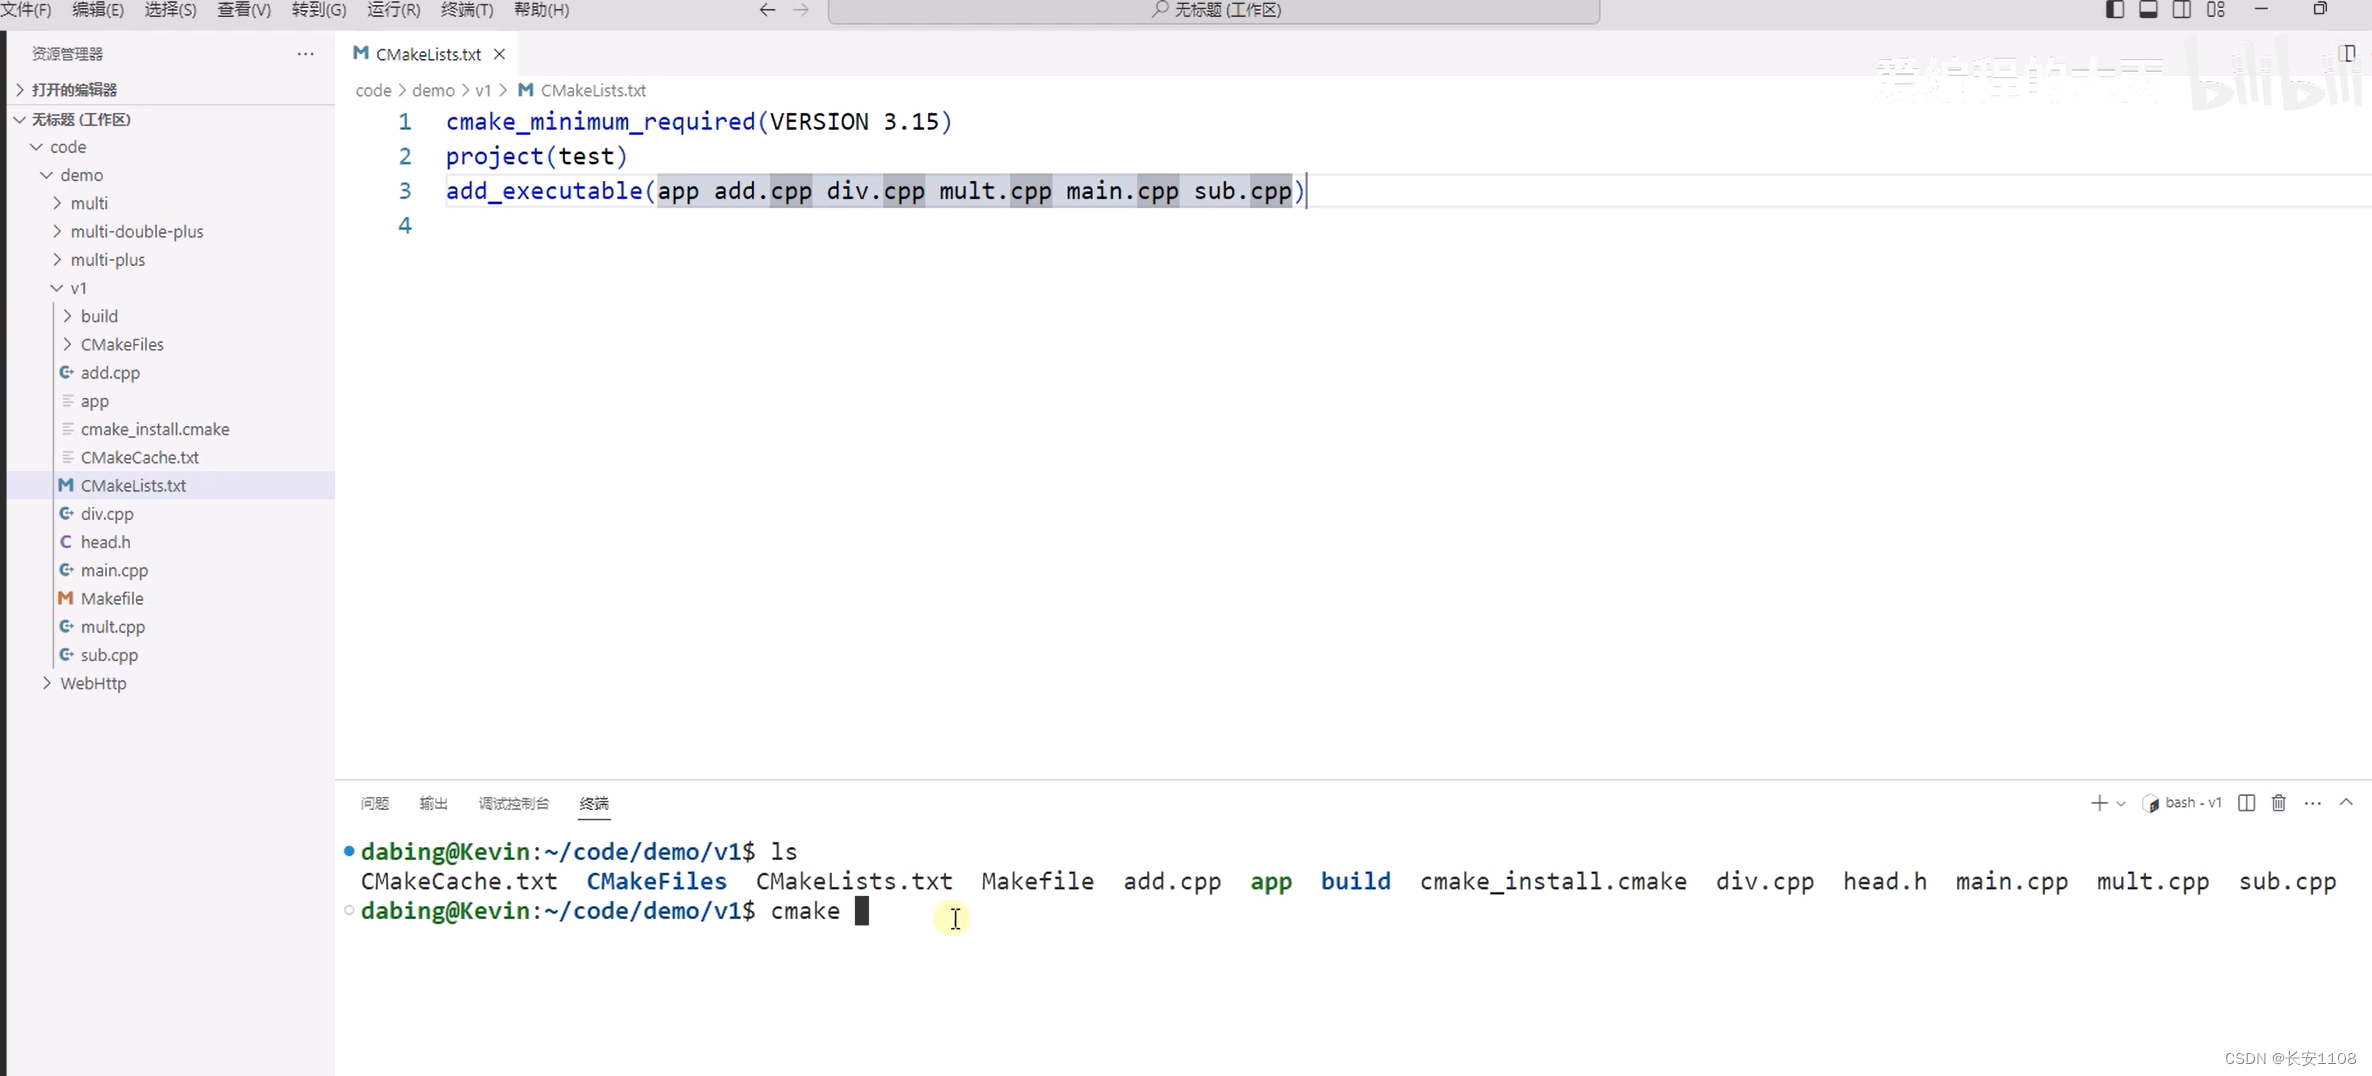Close the CMakeLists.txt editor tab
Image resolution: width=2372 pixels, height=1076 pixels.
pos(499,54)
